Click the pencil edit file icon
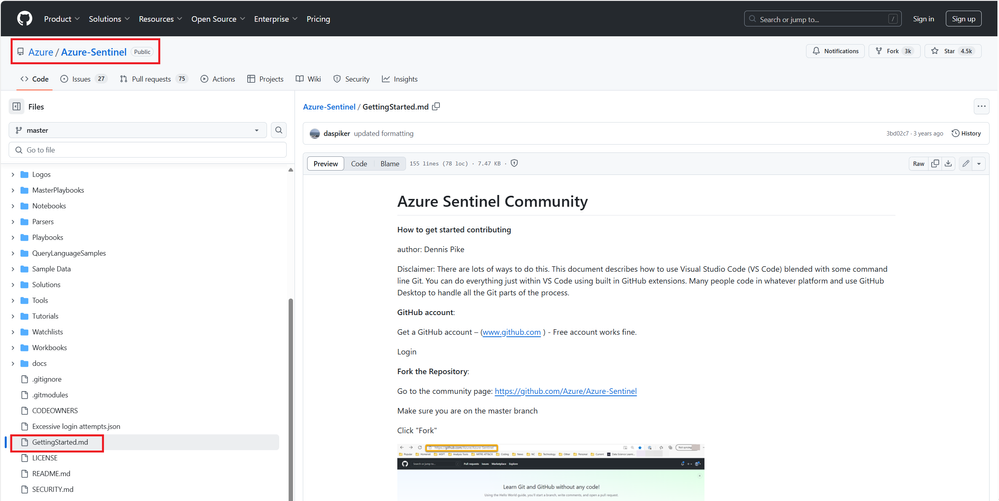This screenshot has height=501, width=999. pos(965,163)
